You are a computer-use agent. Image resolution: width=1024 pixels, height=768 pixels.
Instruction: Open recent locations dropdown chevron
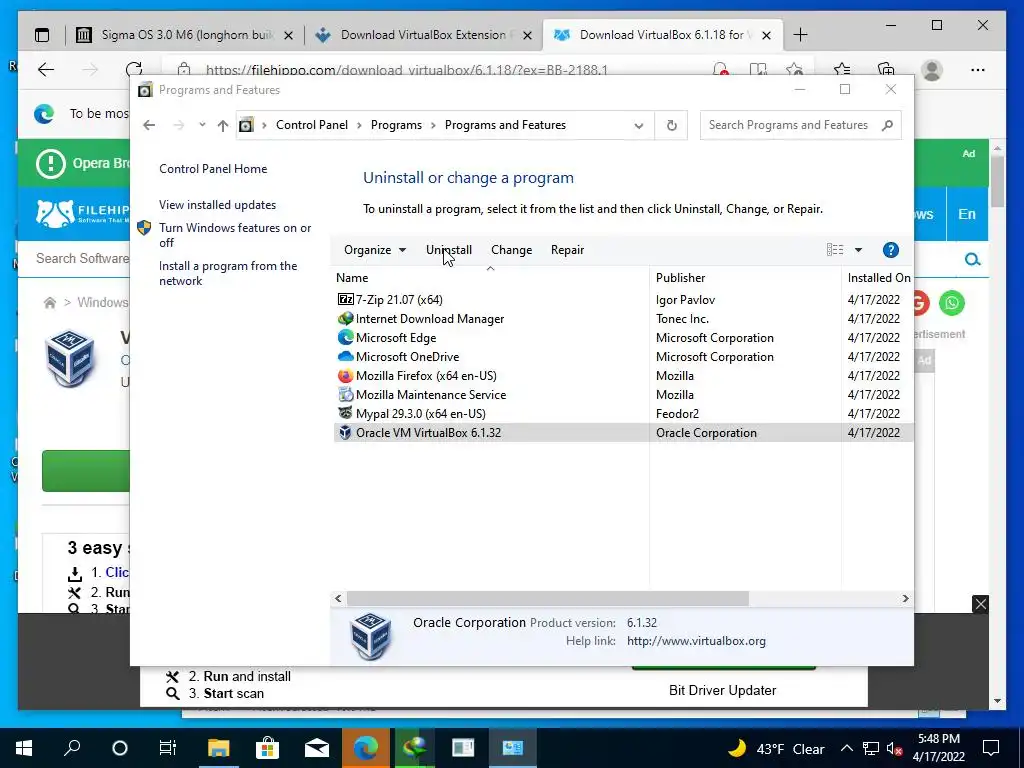click(x=202, y=125)
